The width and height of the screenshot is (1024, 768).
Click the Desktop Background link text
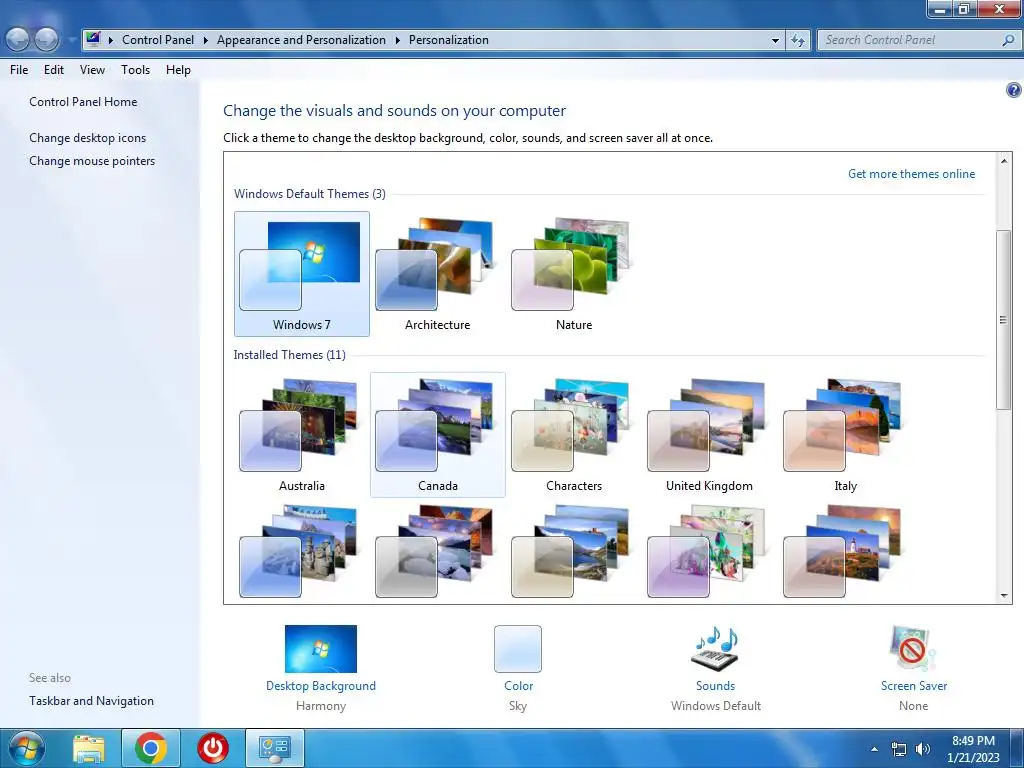tap(321, 686)
